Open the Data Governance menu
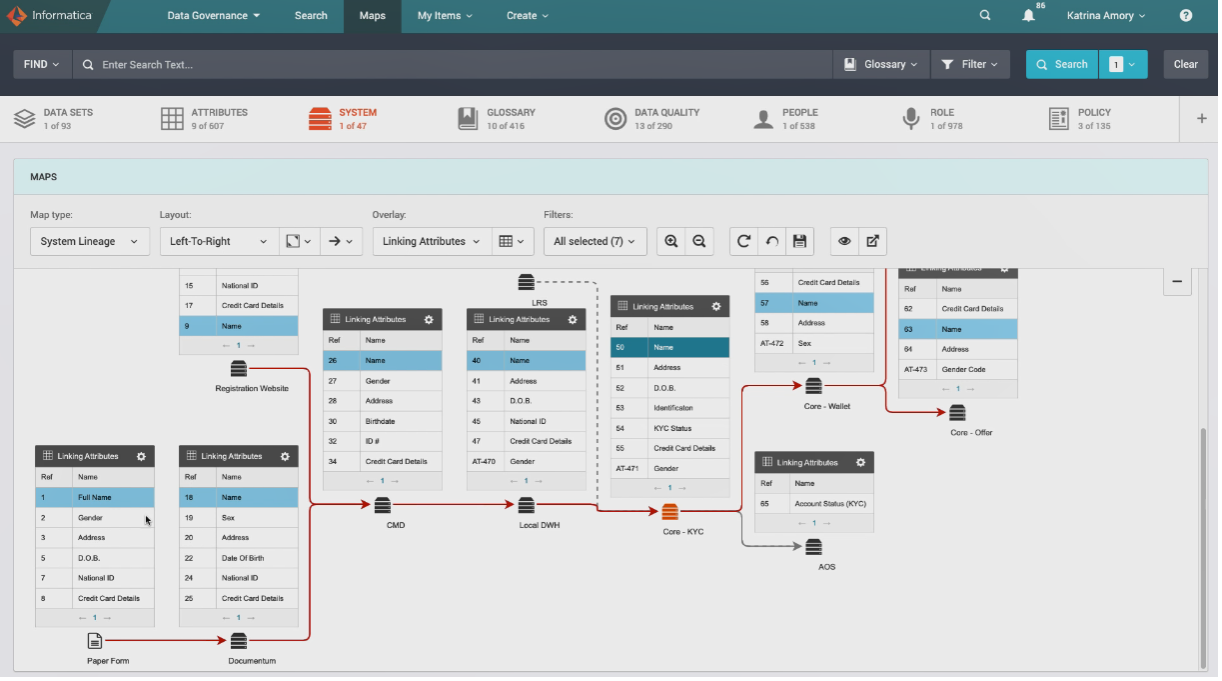Viewport: 1222px width, 681px height. (213, 16)
